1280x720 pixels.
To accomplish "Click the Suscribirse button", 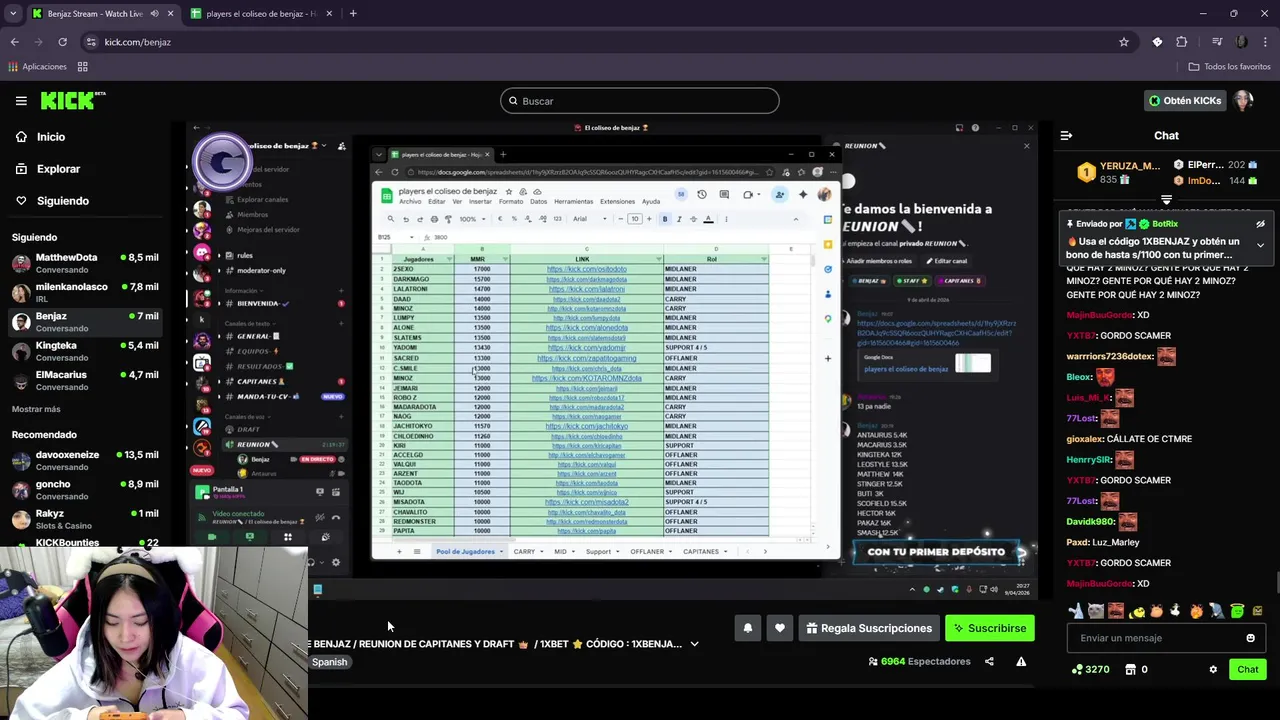I will tap(990, 628).
